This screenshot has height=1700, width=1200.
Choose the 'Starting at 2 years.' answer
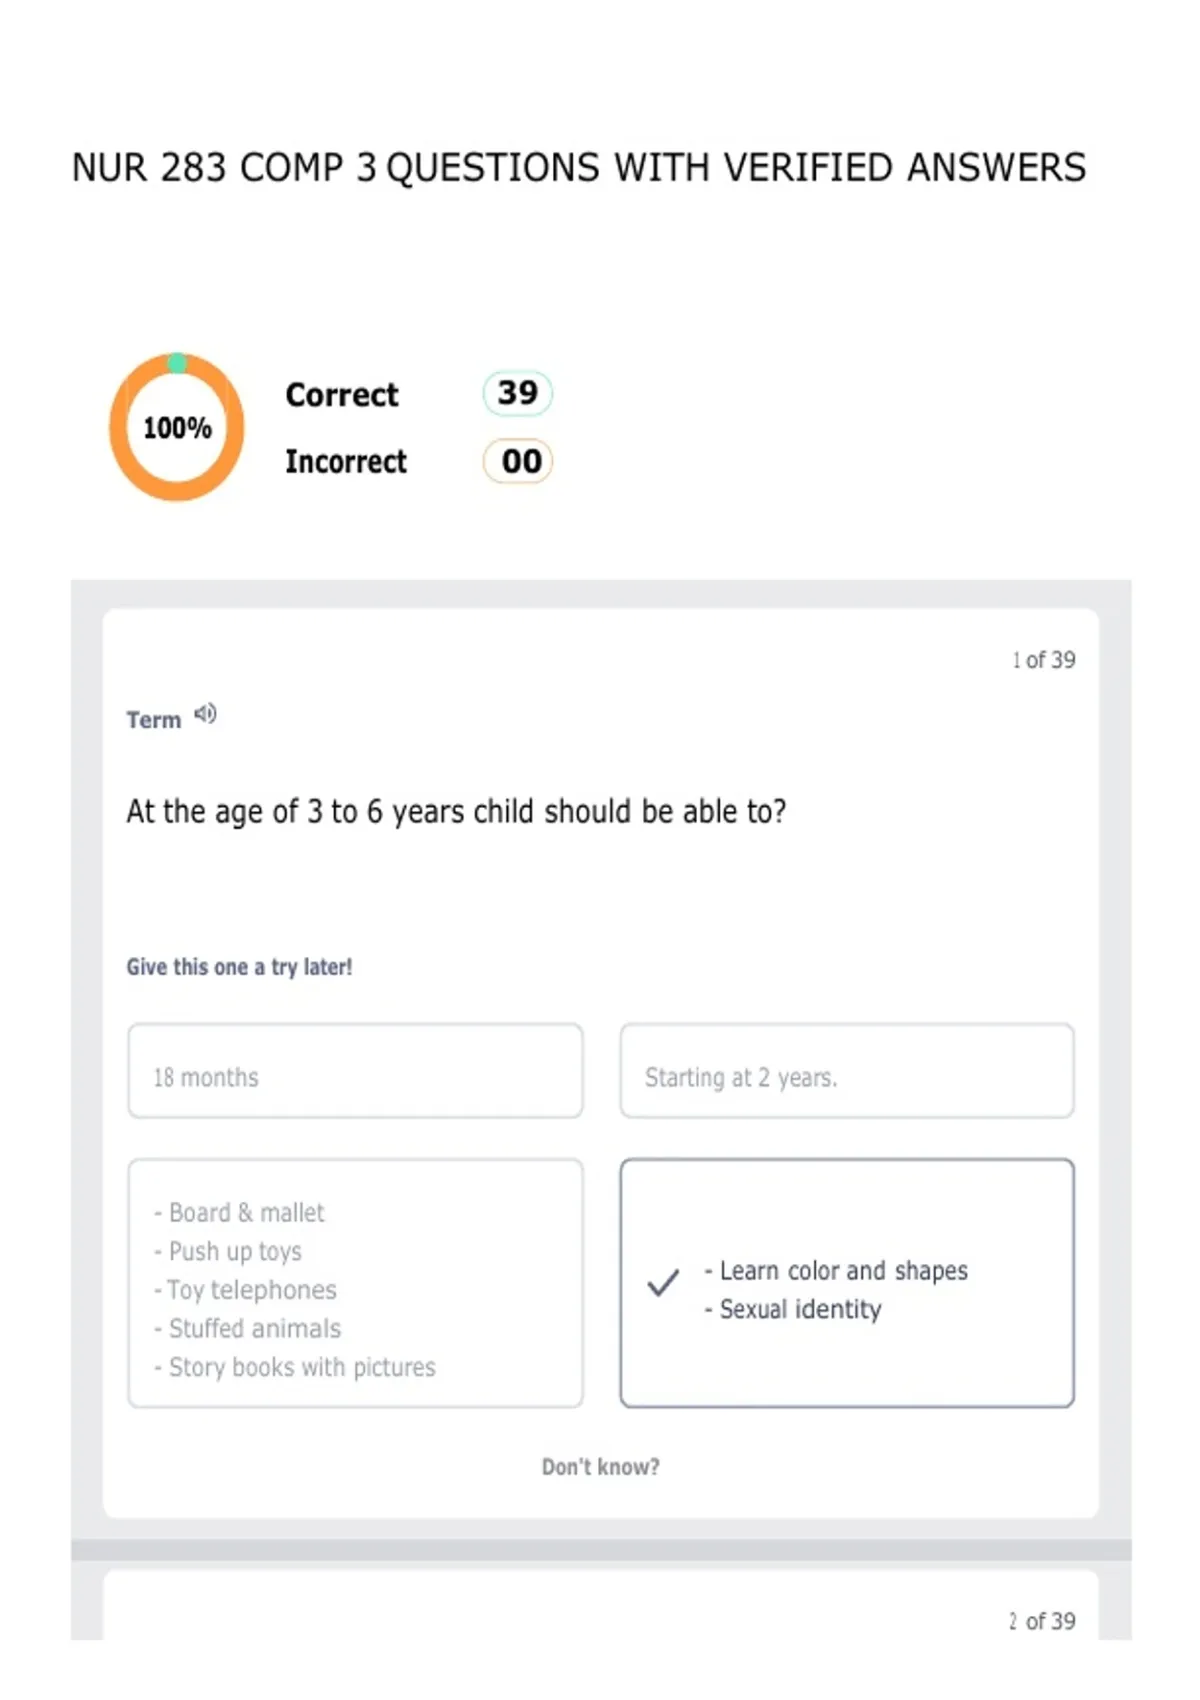847,1070
